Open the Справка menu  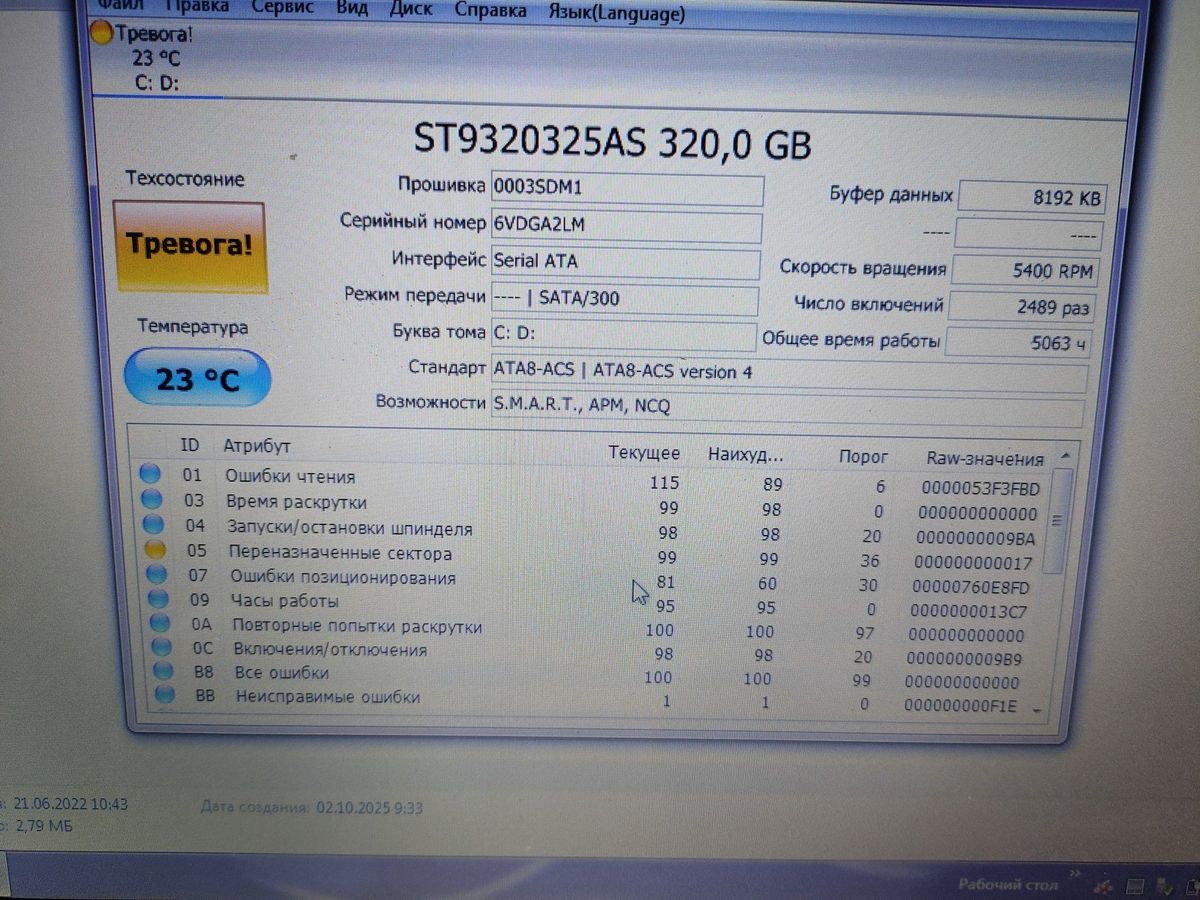(x=490, y=11)
